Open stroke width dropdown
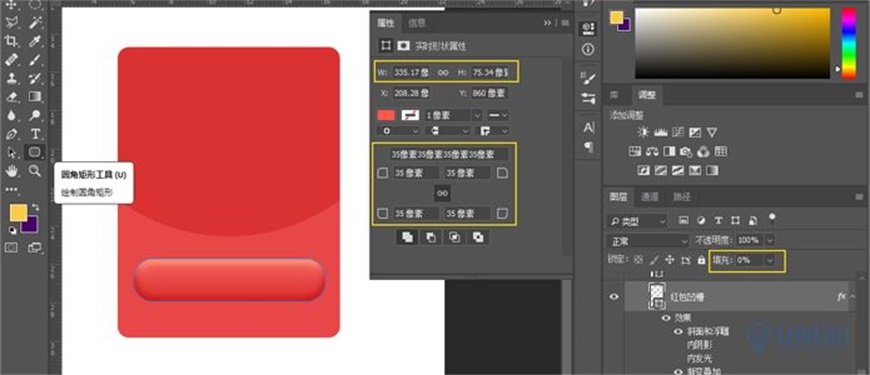870x375 pixels. click(477, 115)
